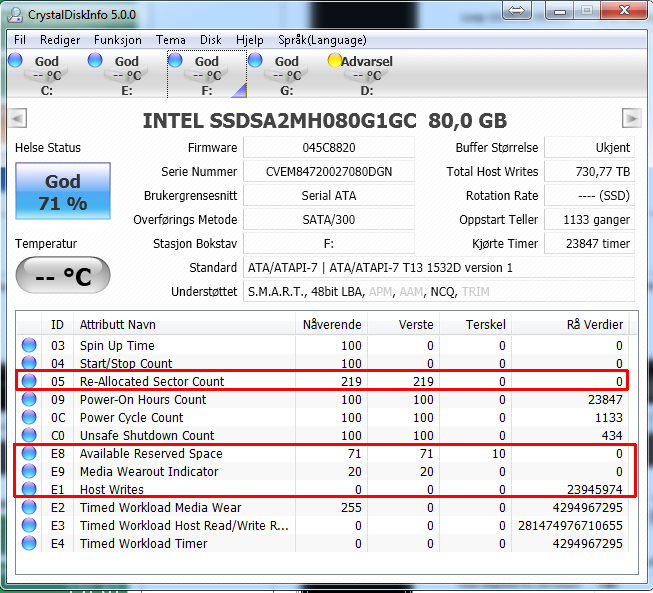Click the Buffer Størrelse value Ukjent

coord(589,147)
